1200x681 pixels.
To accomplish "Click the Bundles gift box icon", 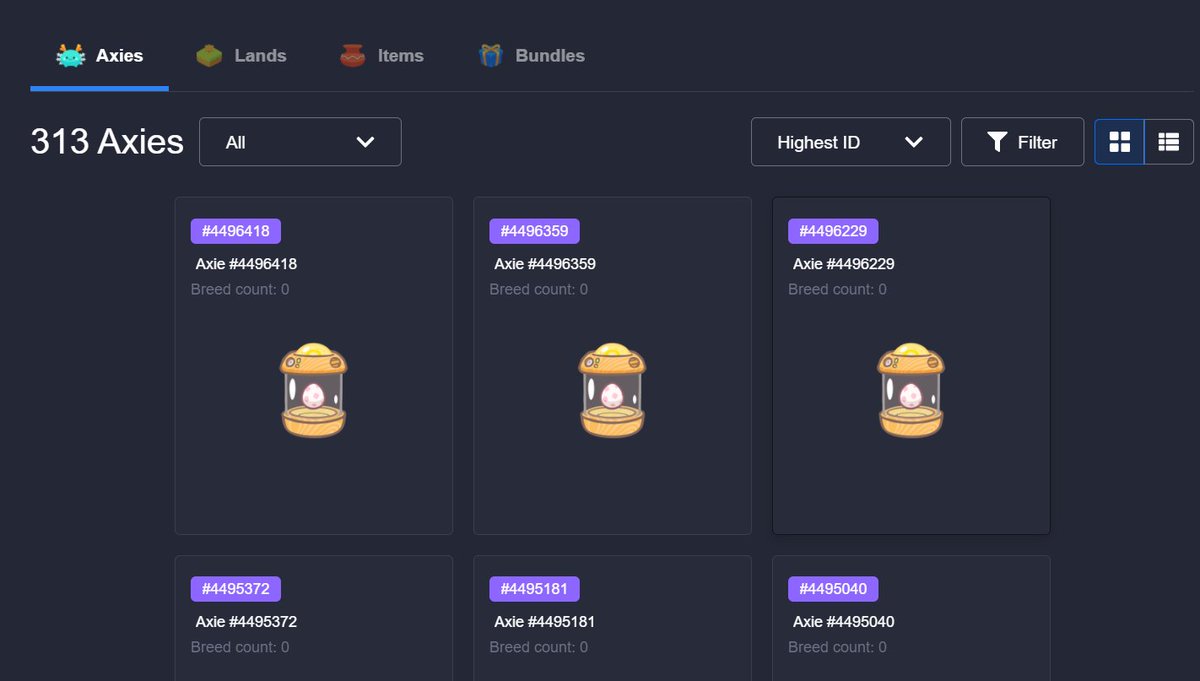I will (490, 56).
